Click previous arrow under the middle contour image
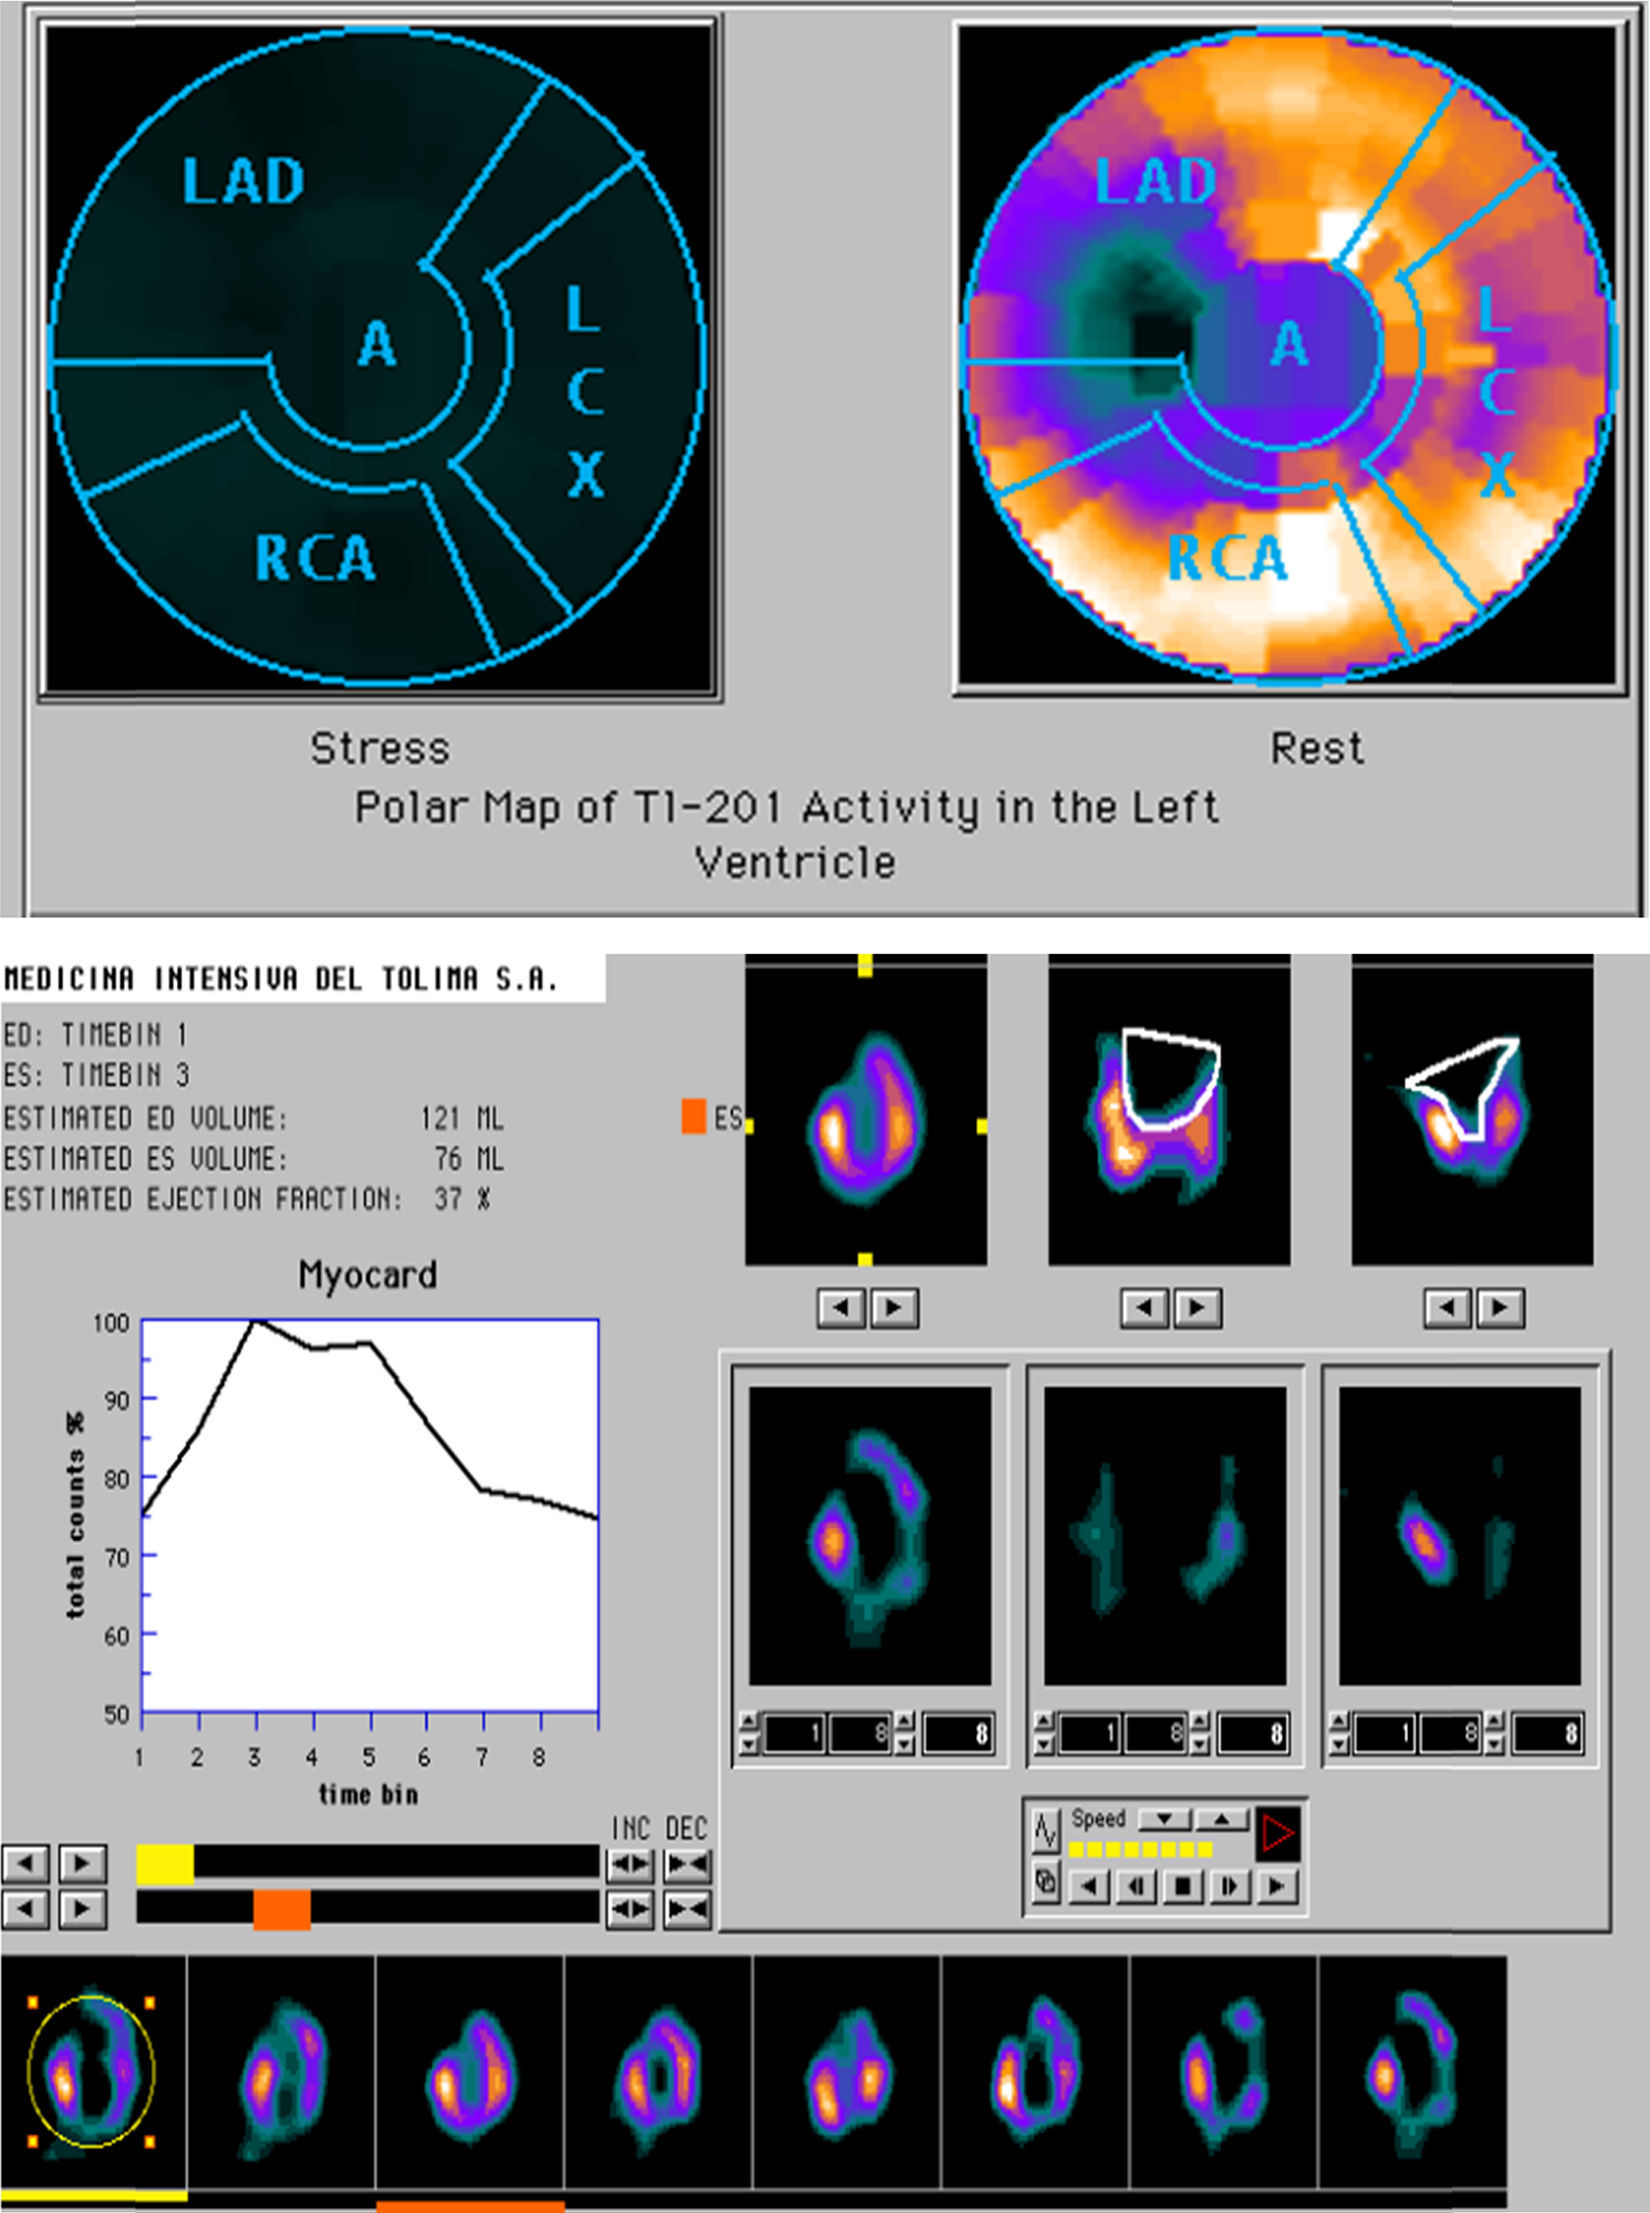This screenshot has width=1650, height=2213. [x=1144, y=1308]
